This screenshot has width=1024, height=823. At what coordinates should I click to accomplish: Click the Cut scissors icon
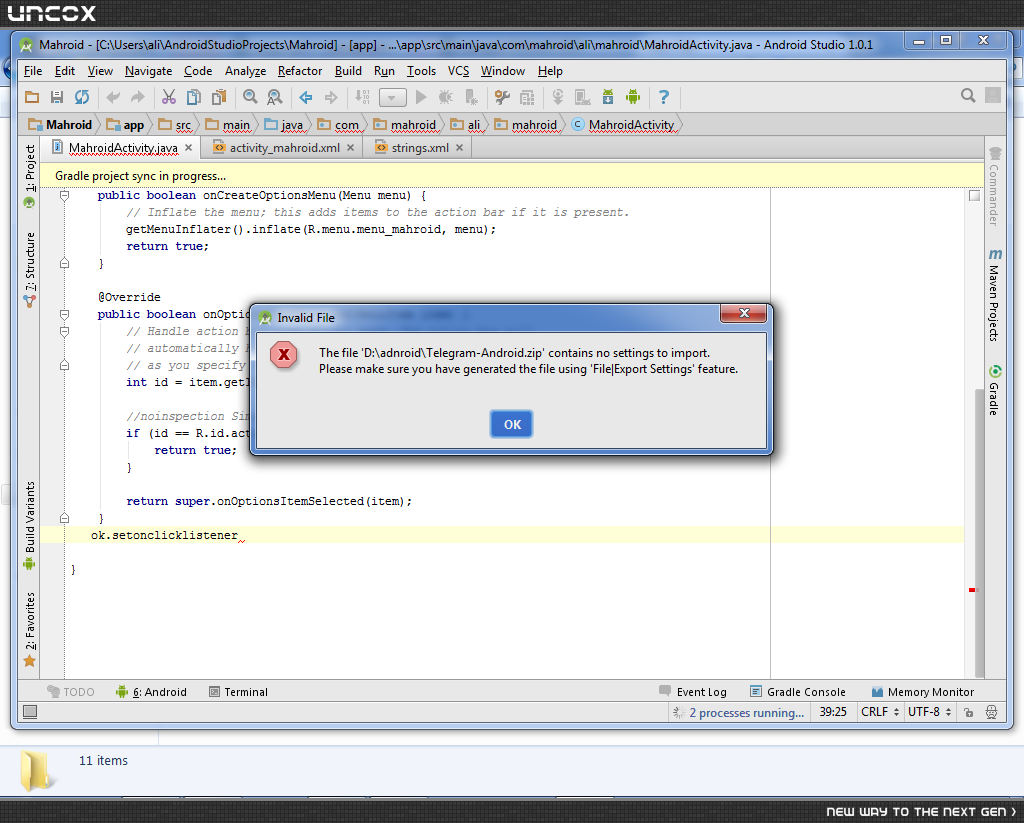pyautogui.click(x=168, y=97)
